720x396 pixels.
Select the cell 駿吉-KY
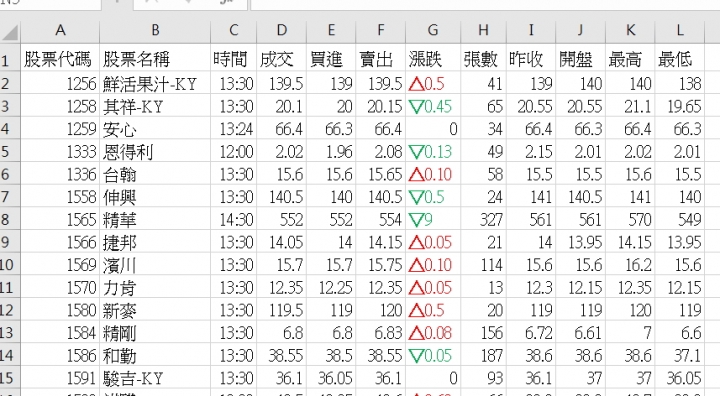coord(155,378)
